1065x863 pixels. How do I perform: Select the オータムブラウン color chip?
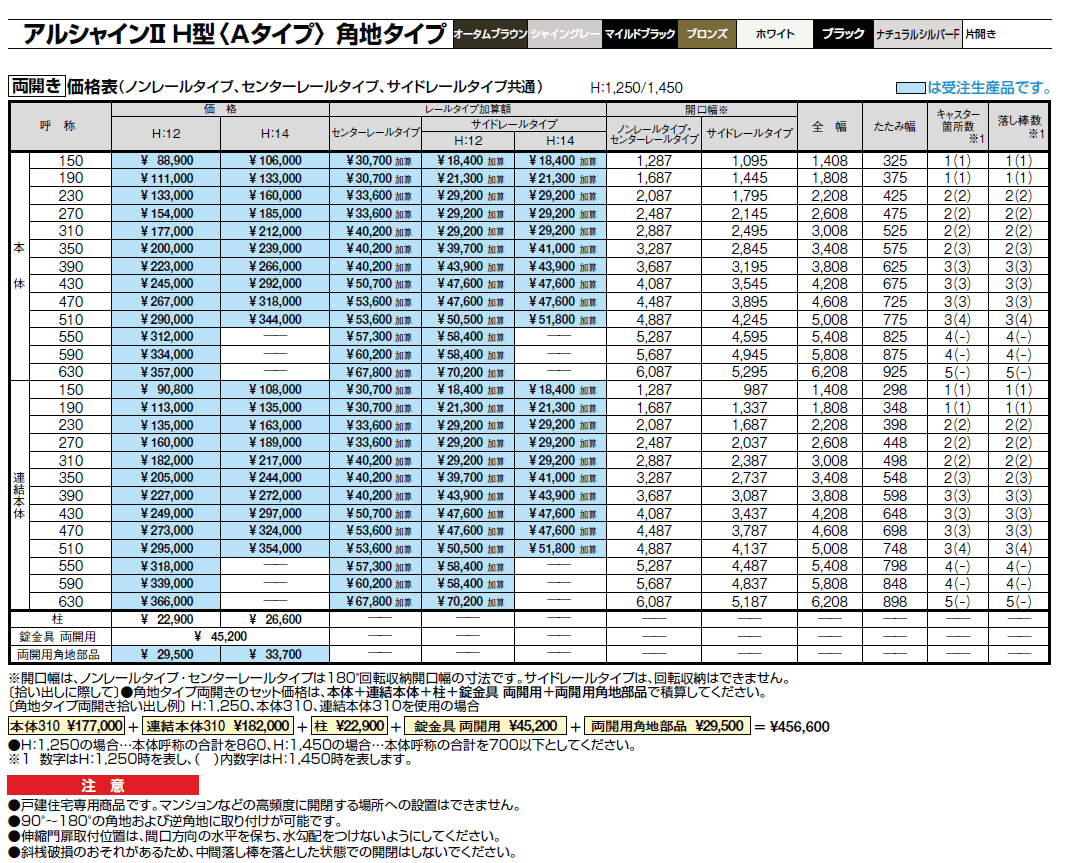491,33
